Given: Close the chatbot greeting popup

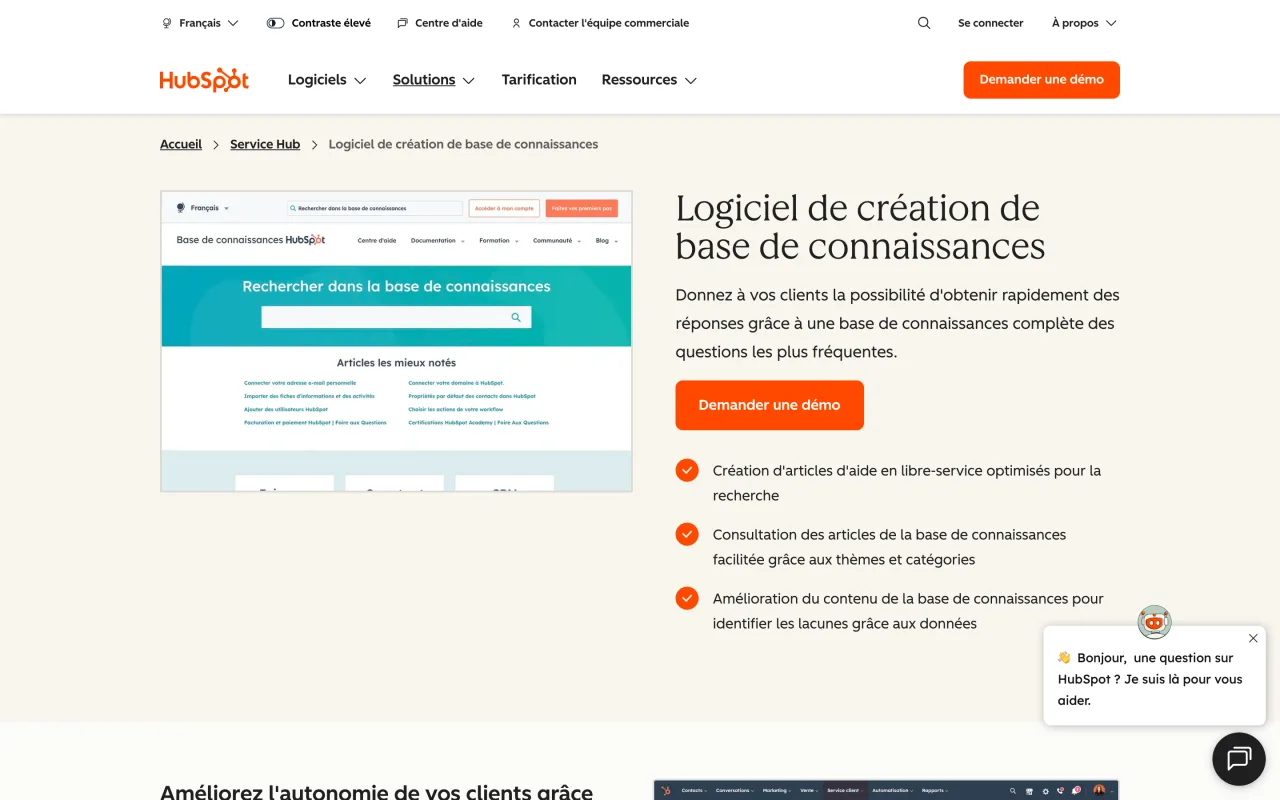Looking at the screenshot, I should click(1253, 638).
